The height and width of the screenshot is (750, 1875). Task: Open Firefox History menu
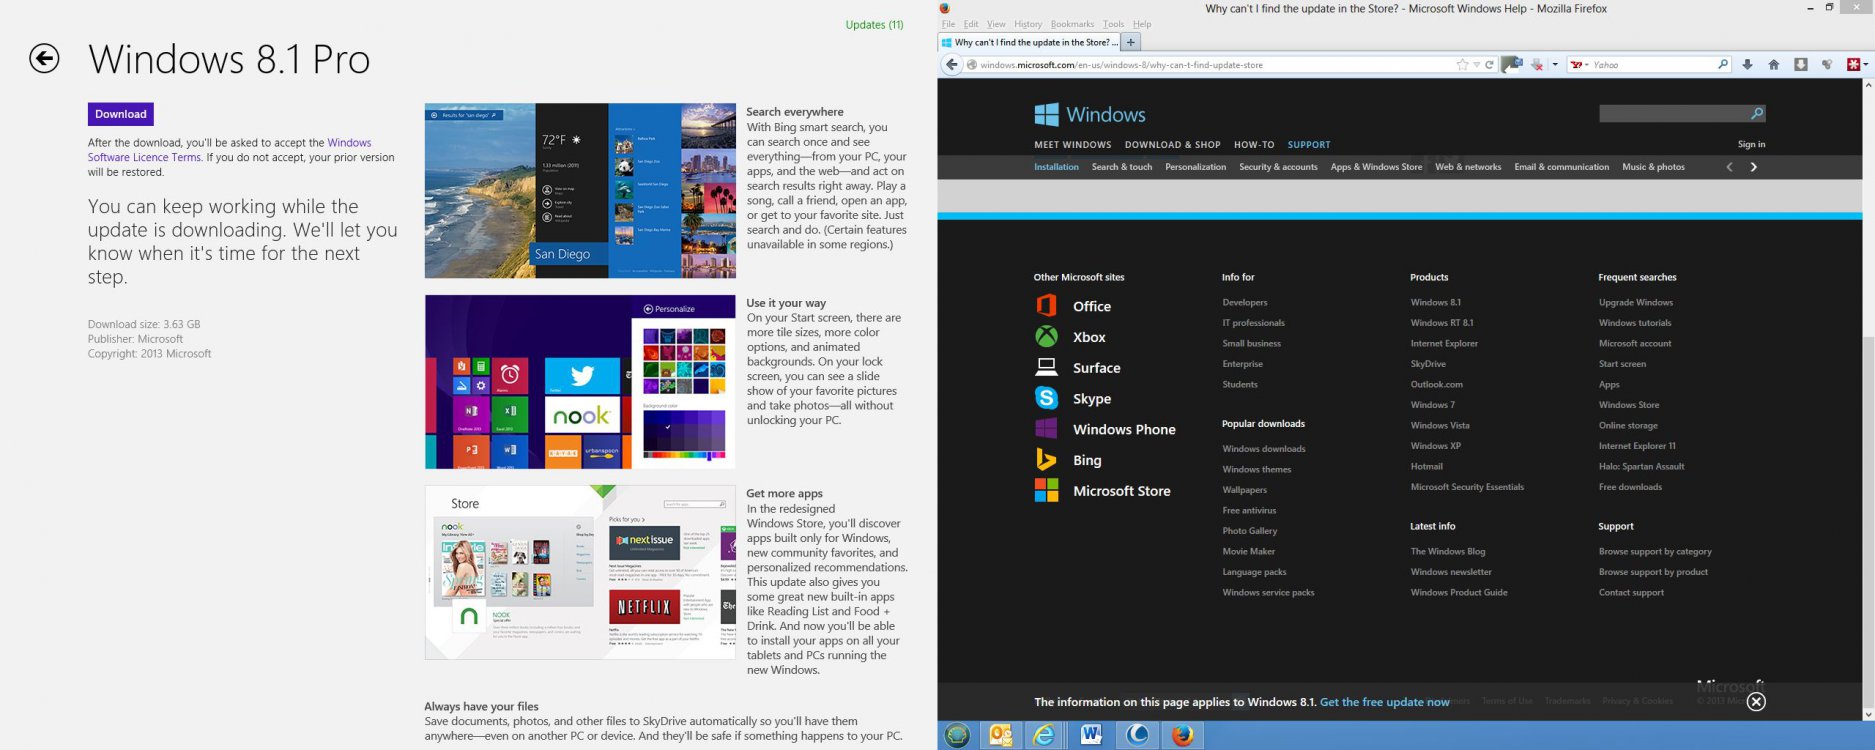[1028, 24]
